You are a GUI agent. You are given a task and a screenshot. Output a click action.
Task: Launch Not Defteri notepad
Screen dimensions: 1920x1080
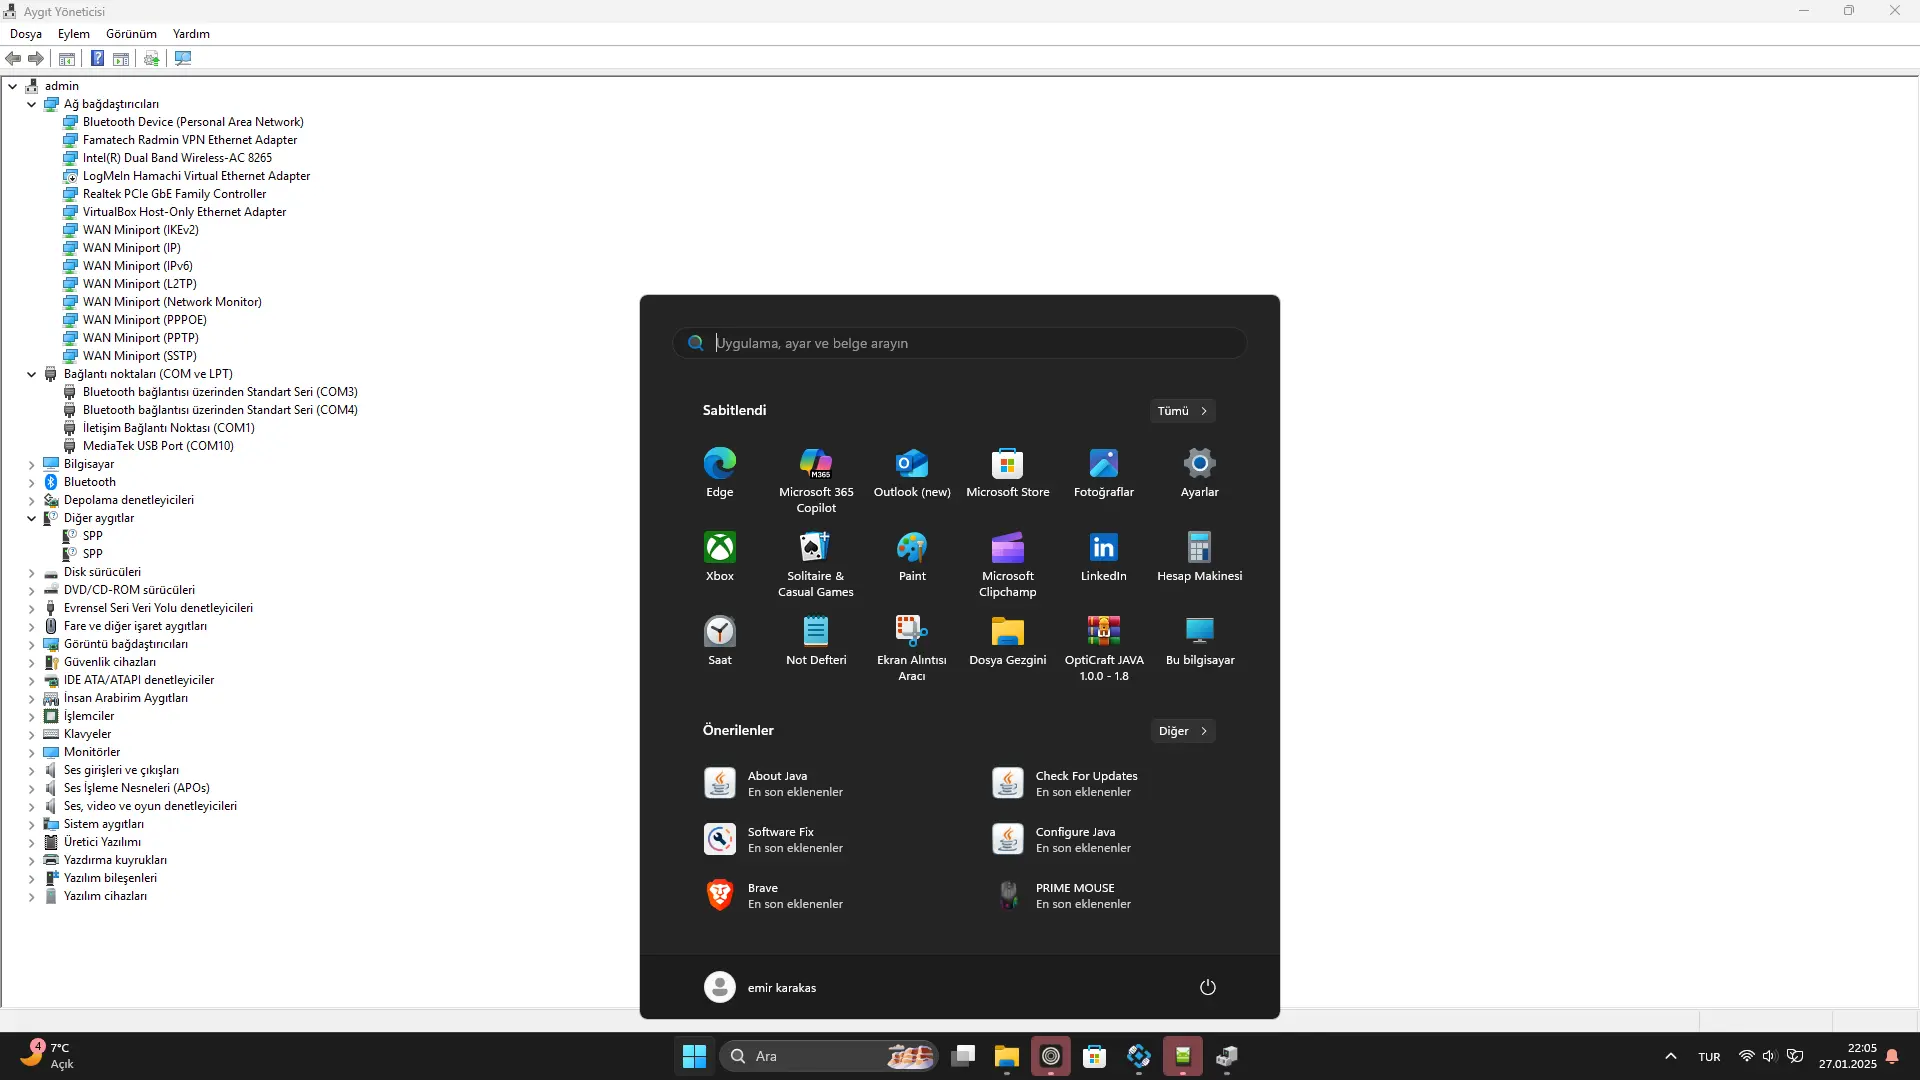[x=816, y=641]
